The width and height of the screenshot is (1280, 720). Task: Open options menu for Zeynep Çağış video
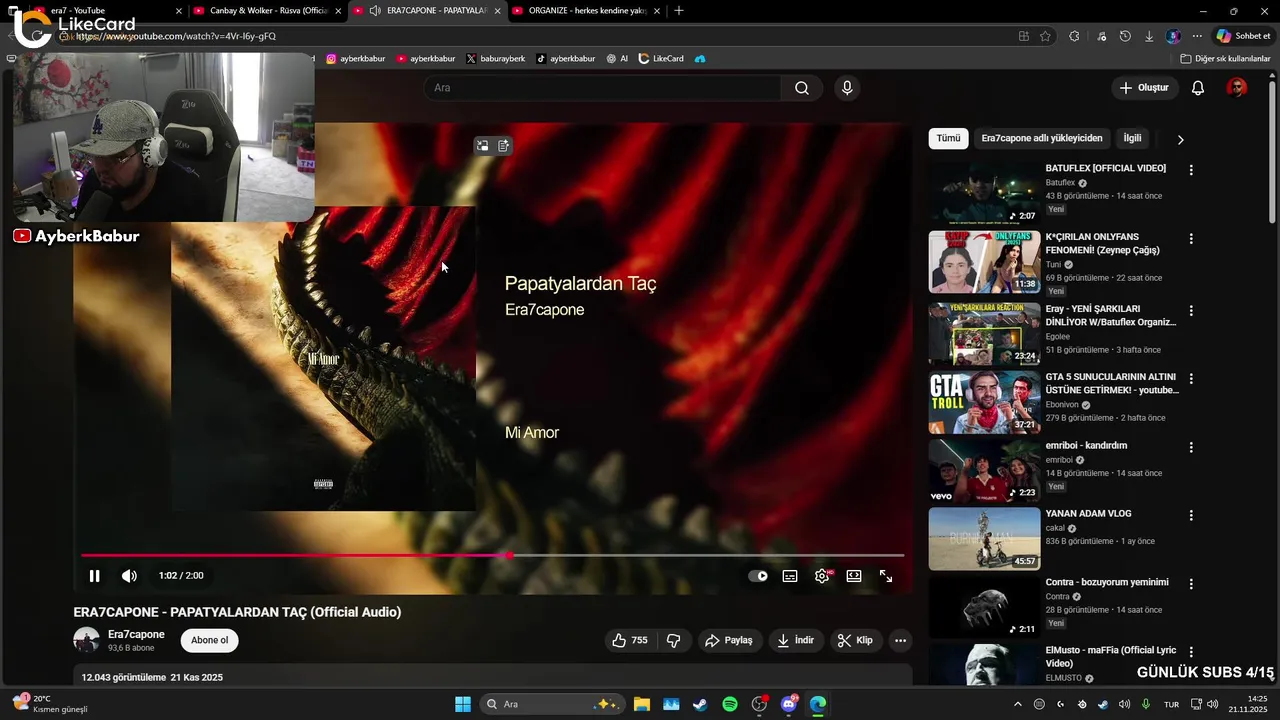(1191, 239)
